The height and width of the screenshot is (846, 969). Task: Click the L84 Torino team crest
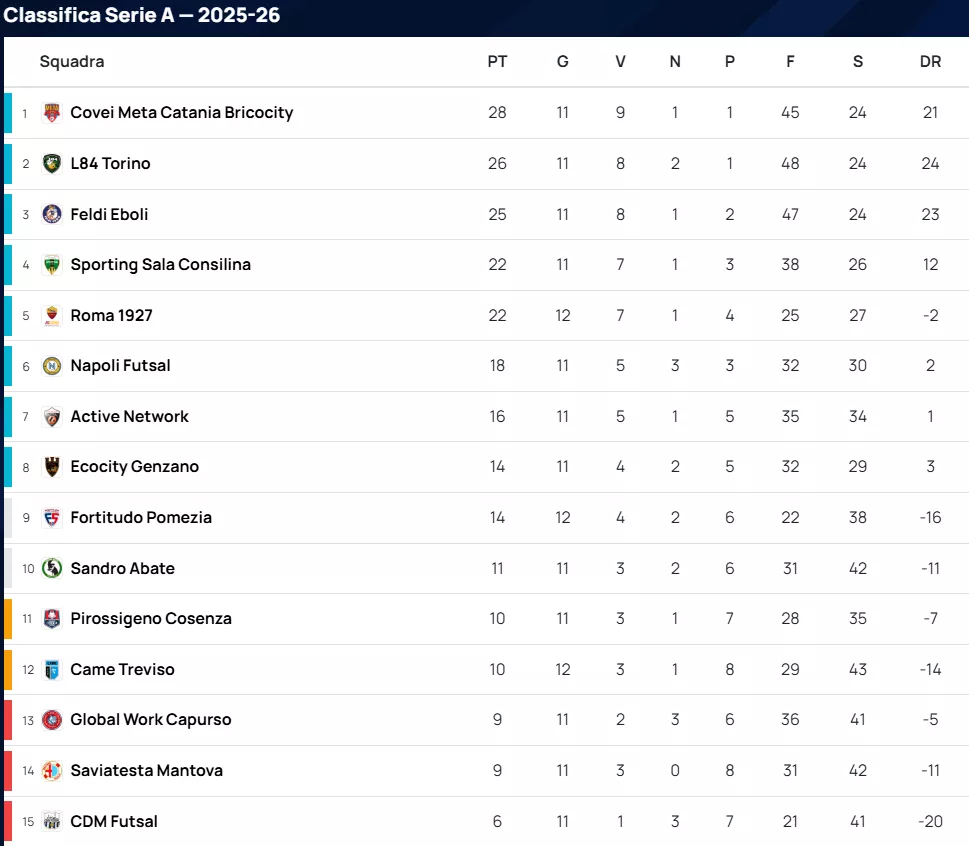coord(52,163)
